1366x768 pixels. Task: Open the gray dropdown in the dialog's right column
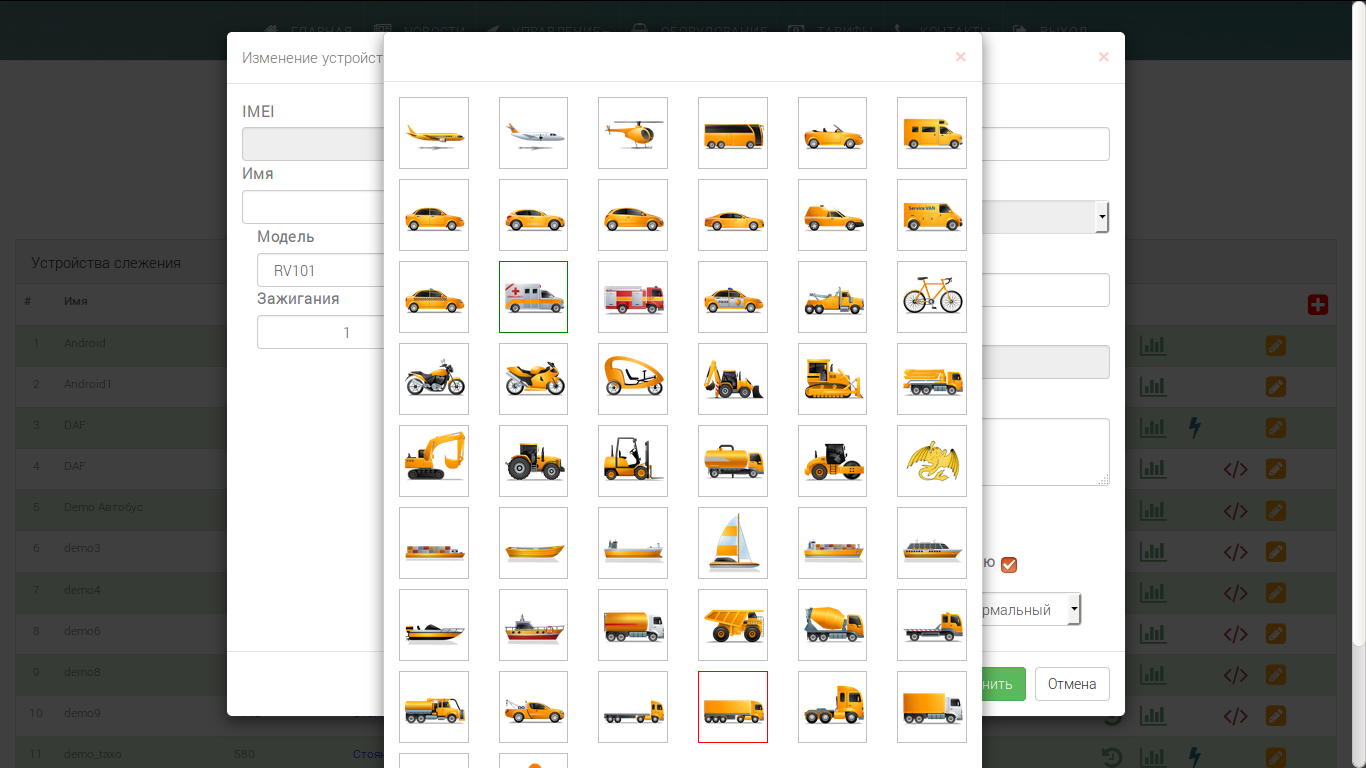click(x=1046, y=216)
